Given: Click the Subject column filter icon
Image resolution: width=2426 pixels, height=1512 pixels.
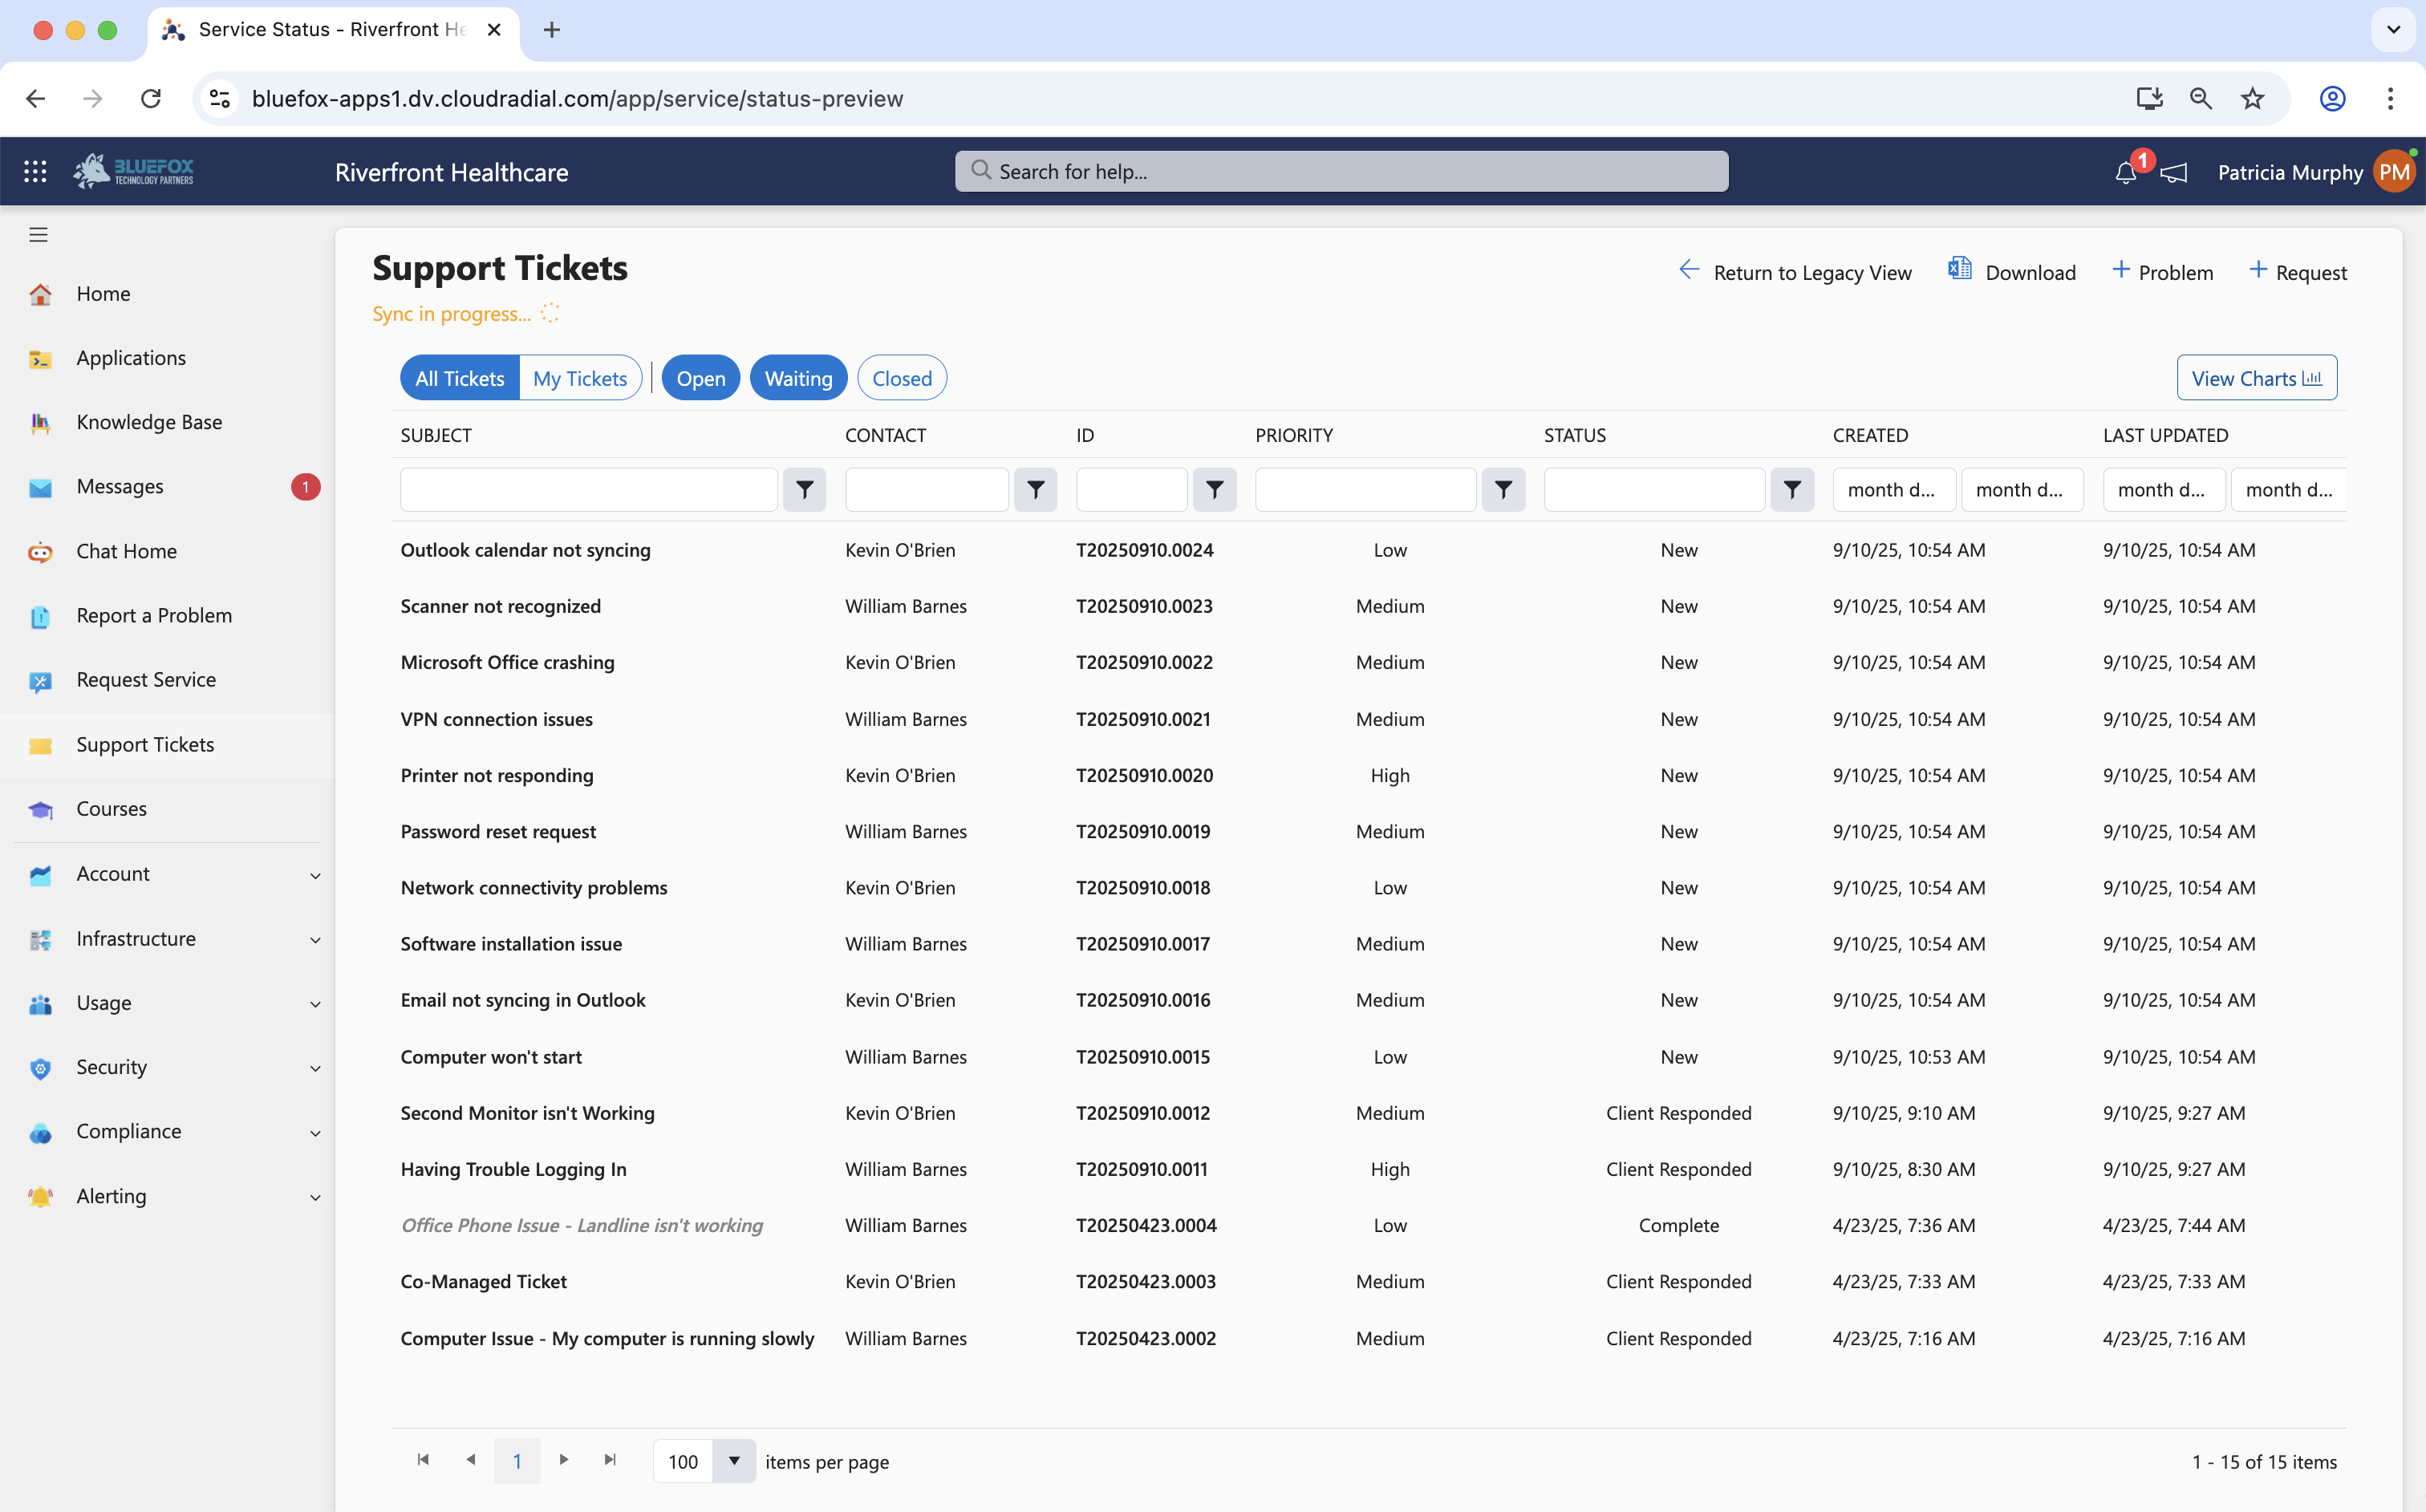Looking at the screenshot, I should tap(804, 490).
